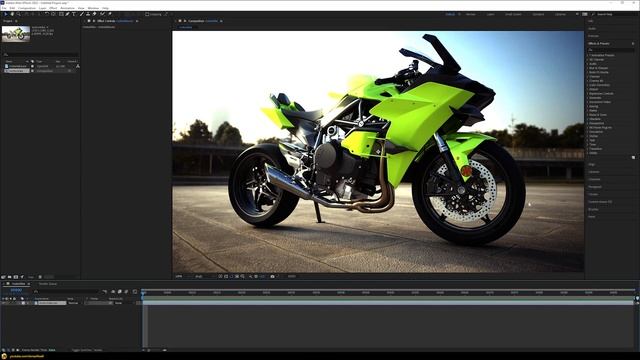Enable the Snapping checkbox
The image size is (640, 360).
[147, 14]
